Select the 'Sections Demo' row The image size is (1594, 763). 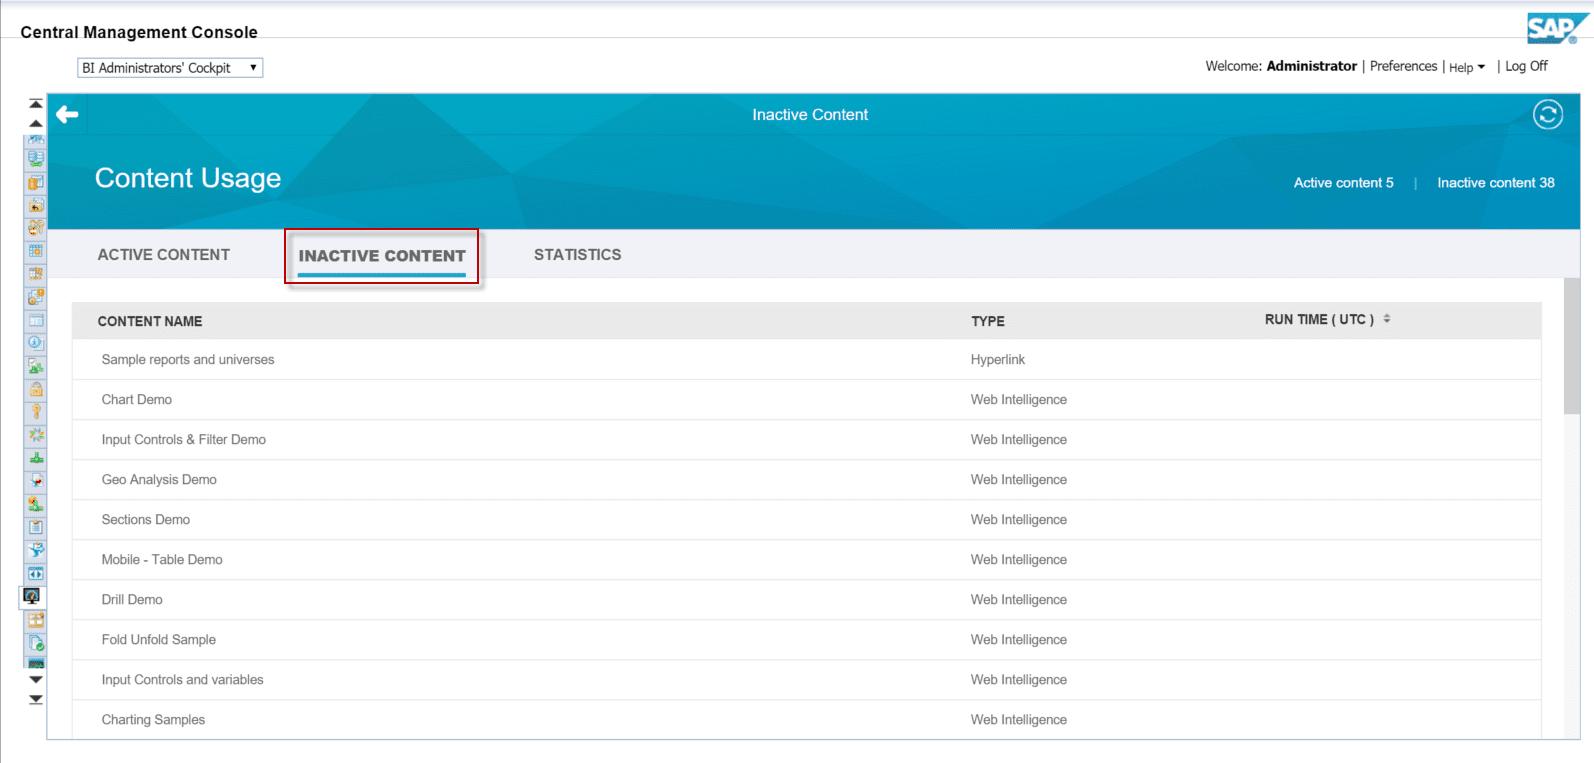pos(806,520)
